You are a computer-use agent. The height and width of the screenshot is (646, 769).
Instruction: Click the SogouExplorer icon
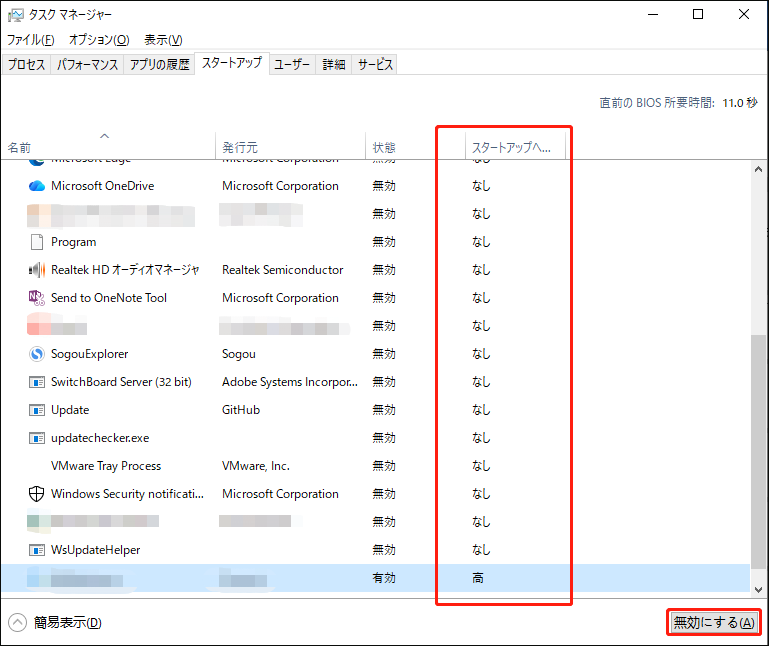coord(37,354)
